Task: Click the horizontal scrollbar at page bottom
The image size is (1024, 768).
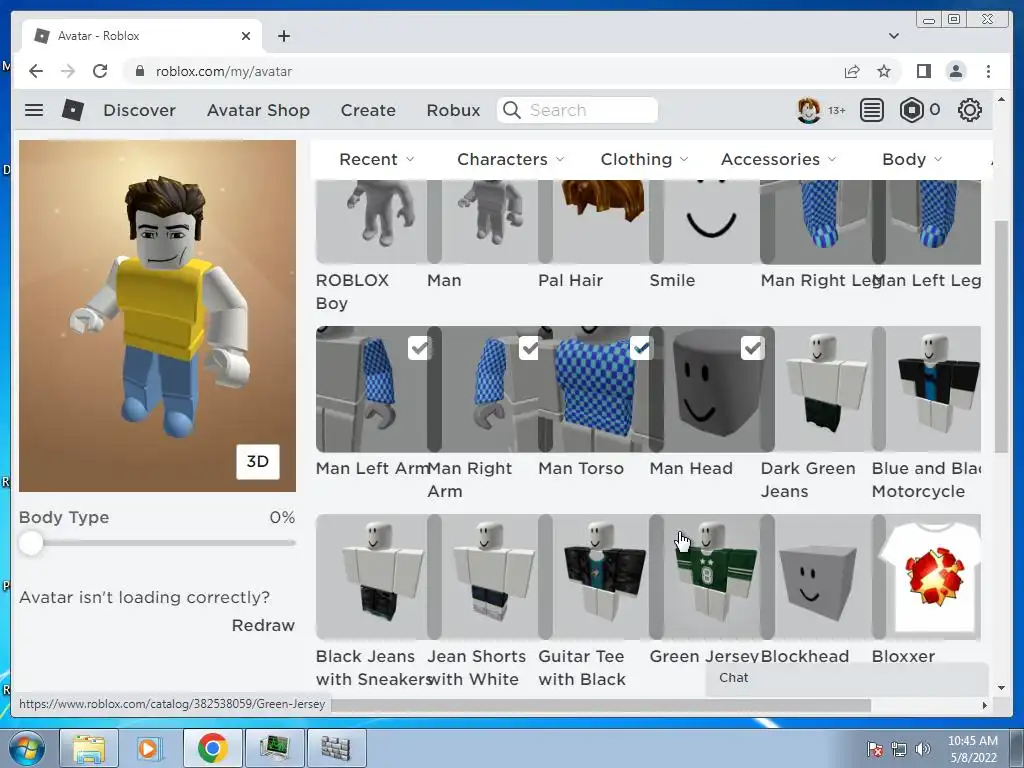Action: pos(601,705)
